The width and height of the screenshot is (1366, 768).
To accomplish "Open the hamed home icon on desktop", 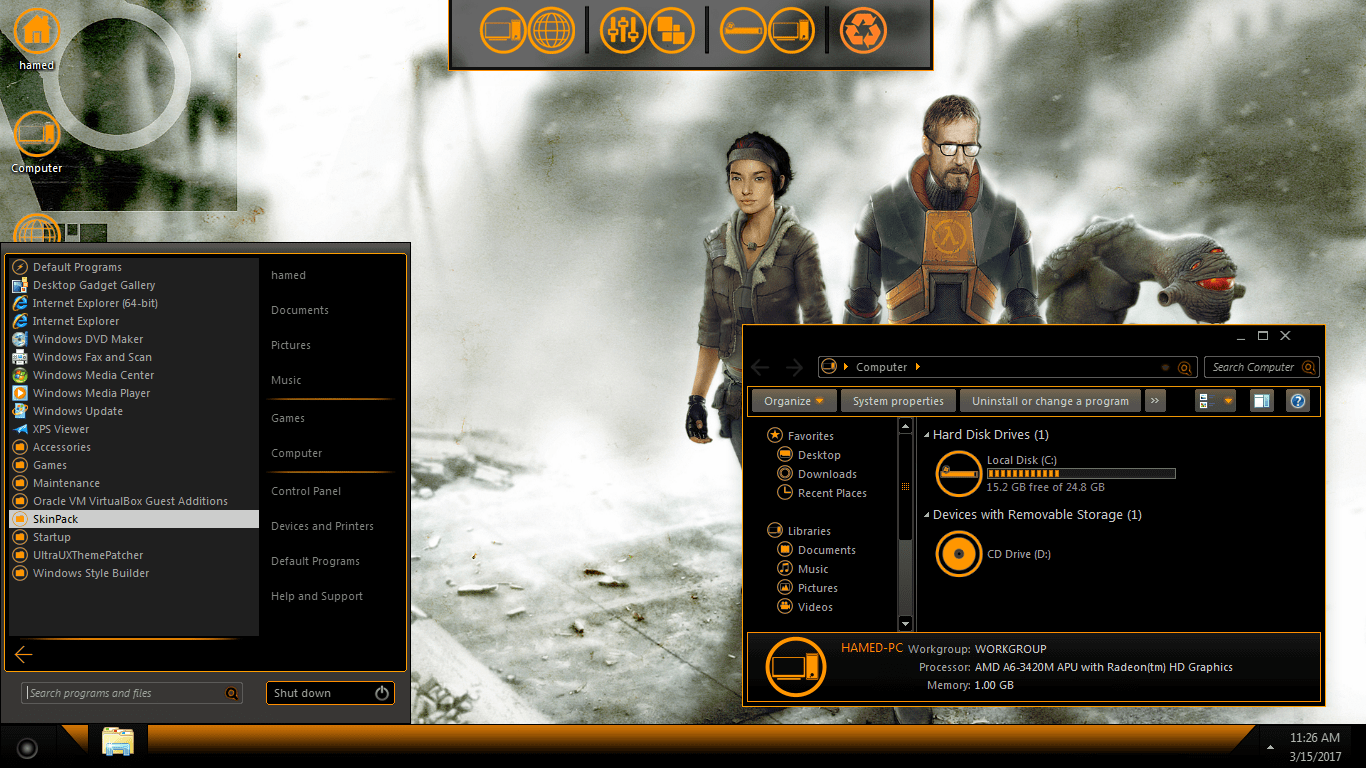I will (x=37, y=31).
